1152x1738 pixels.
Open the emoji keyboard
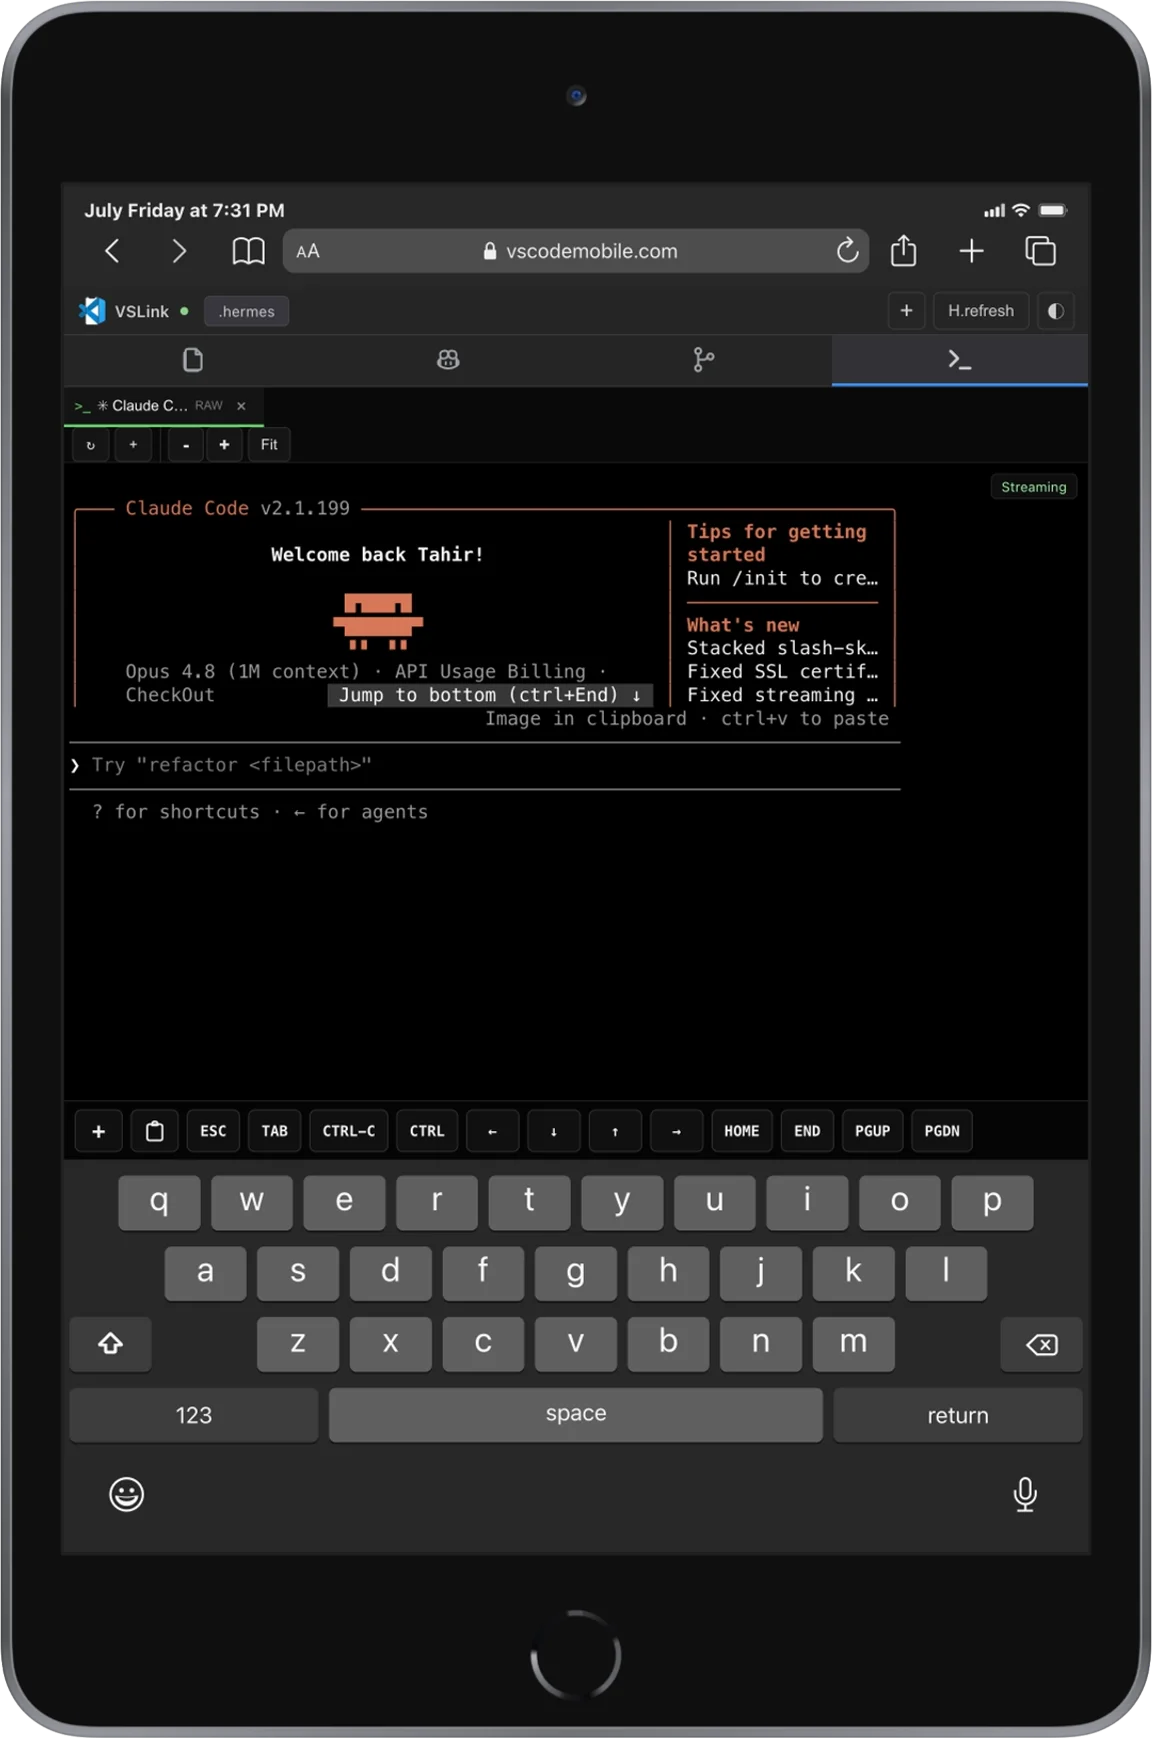click(x=127, y=1494)
